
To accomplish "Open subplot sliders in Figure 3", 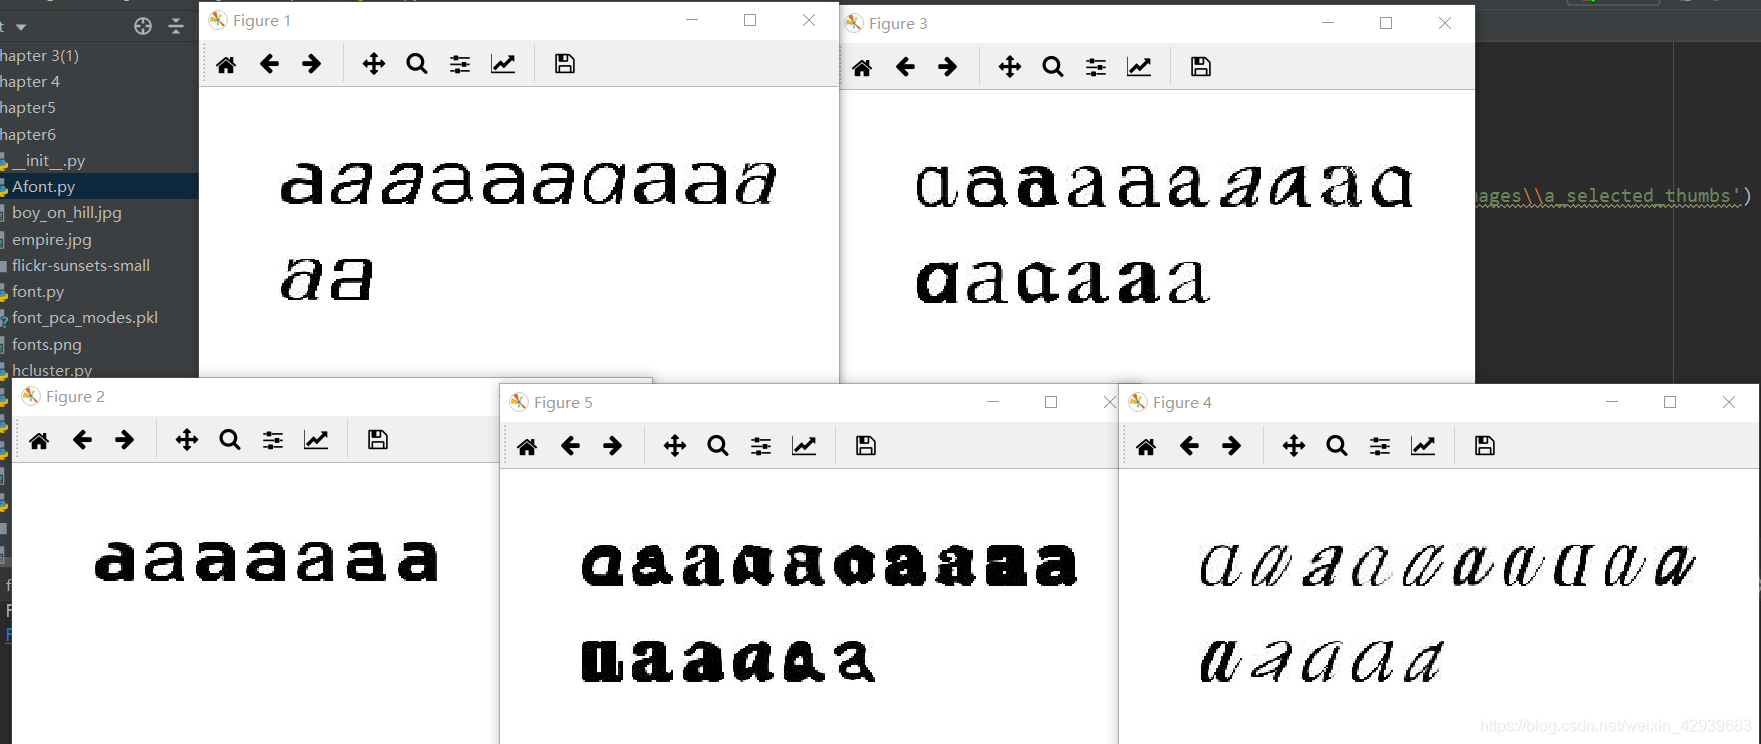I will click(1096, 67).
